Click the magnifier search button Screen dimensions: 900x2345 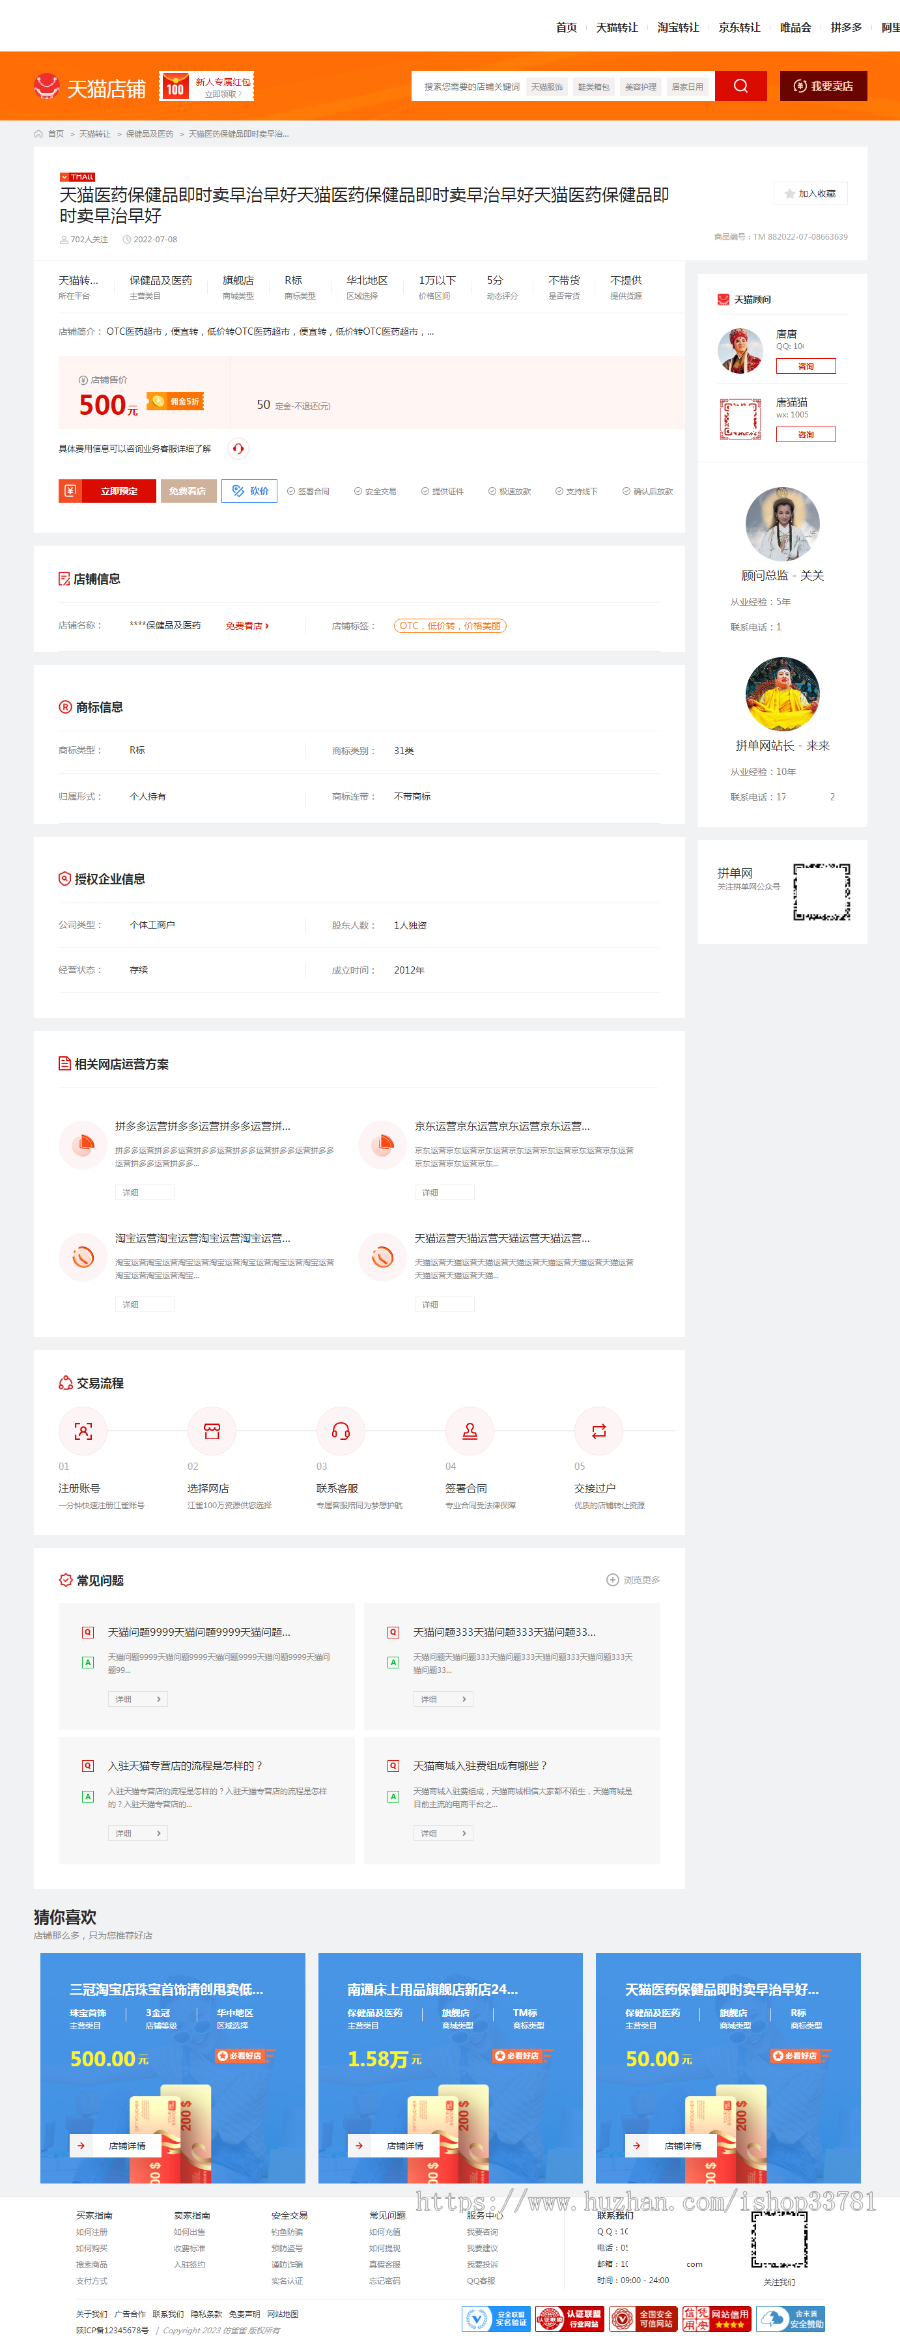tap(740, 86)
